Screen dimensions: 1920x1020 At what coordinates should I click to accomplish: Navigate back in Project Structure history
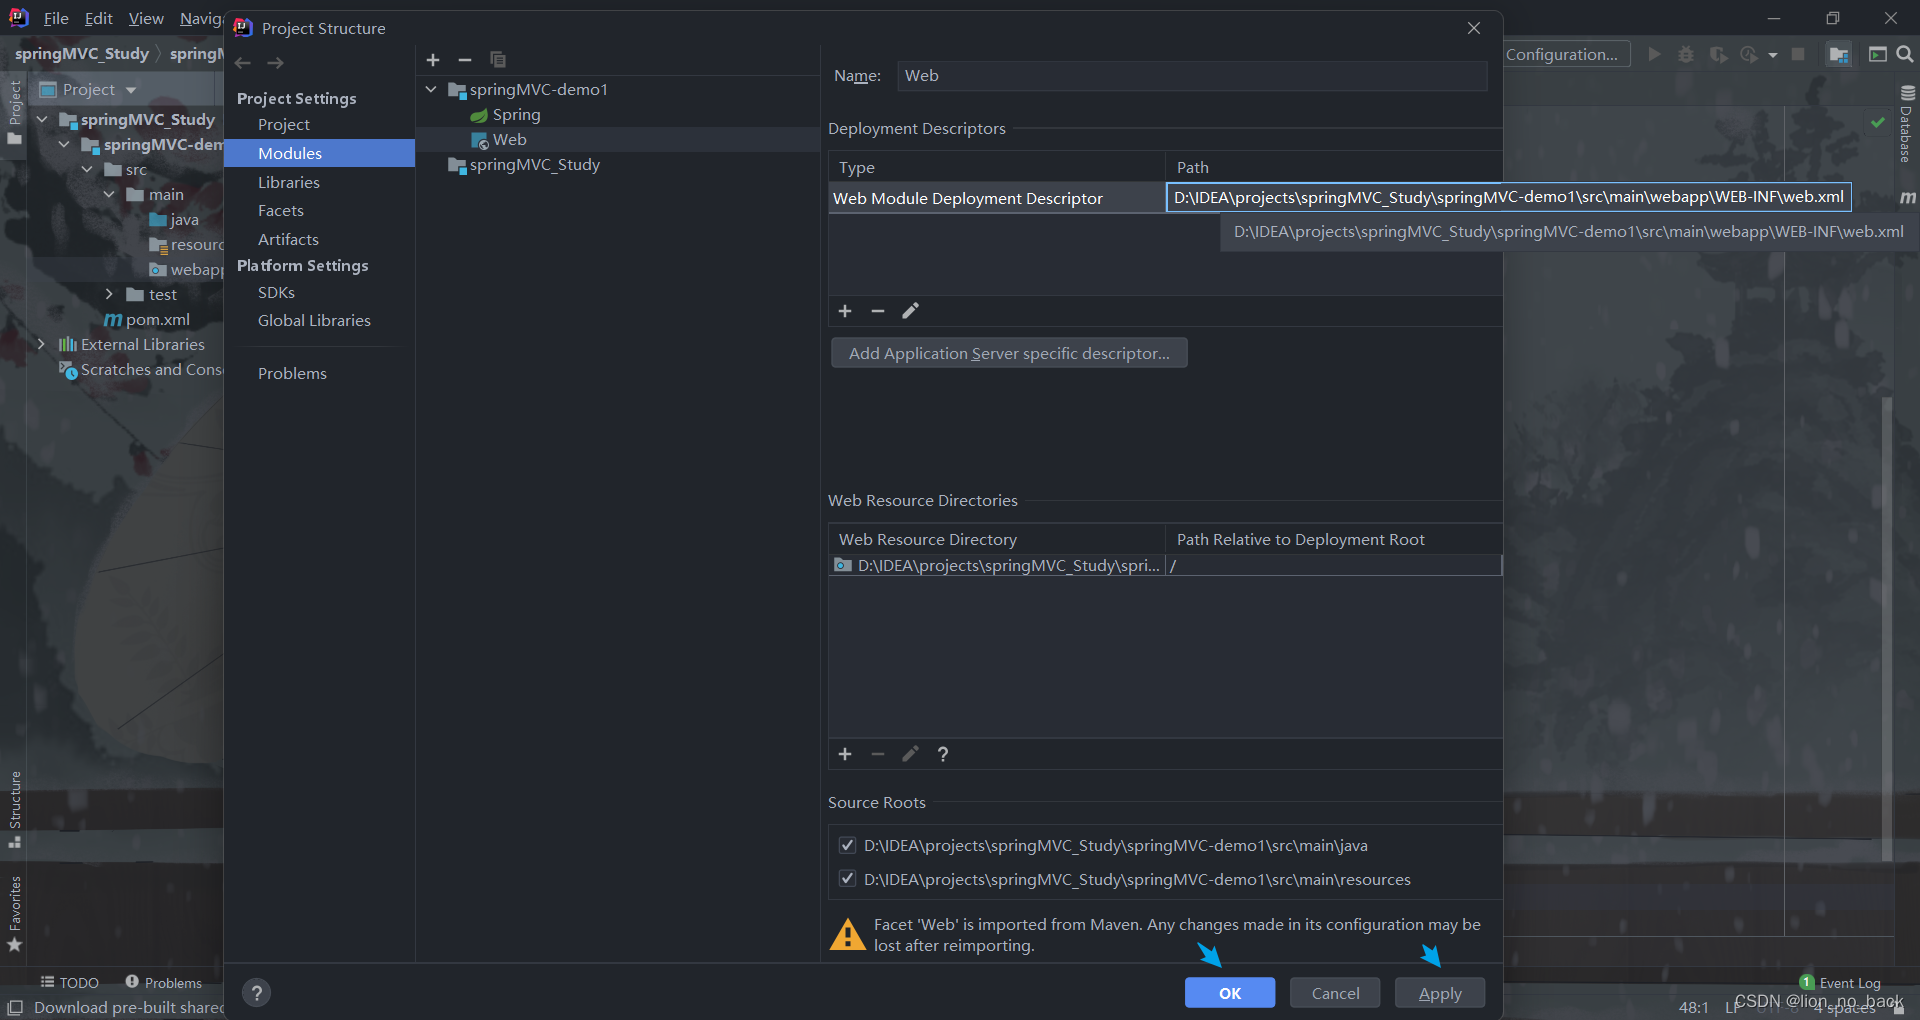[243, 63]
